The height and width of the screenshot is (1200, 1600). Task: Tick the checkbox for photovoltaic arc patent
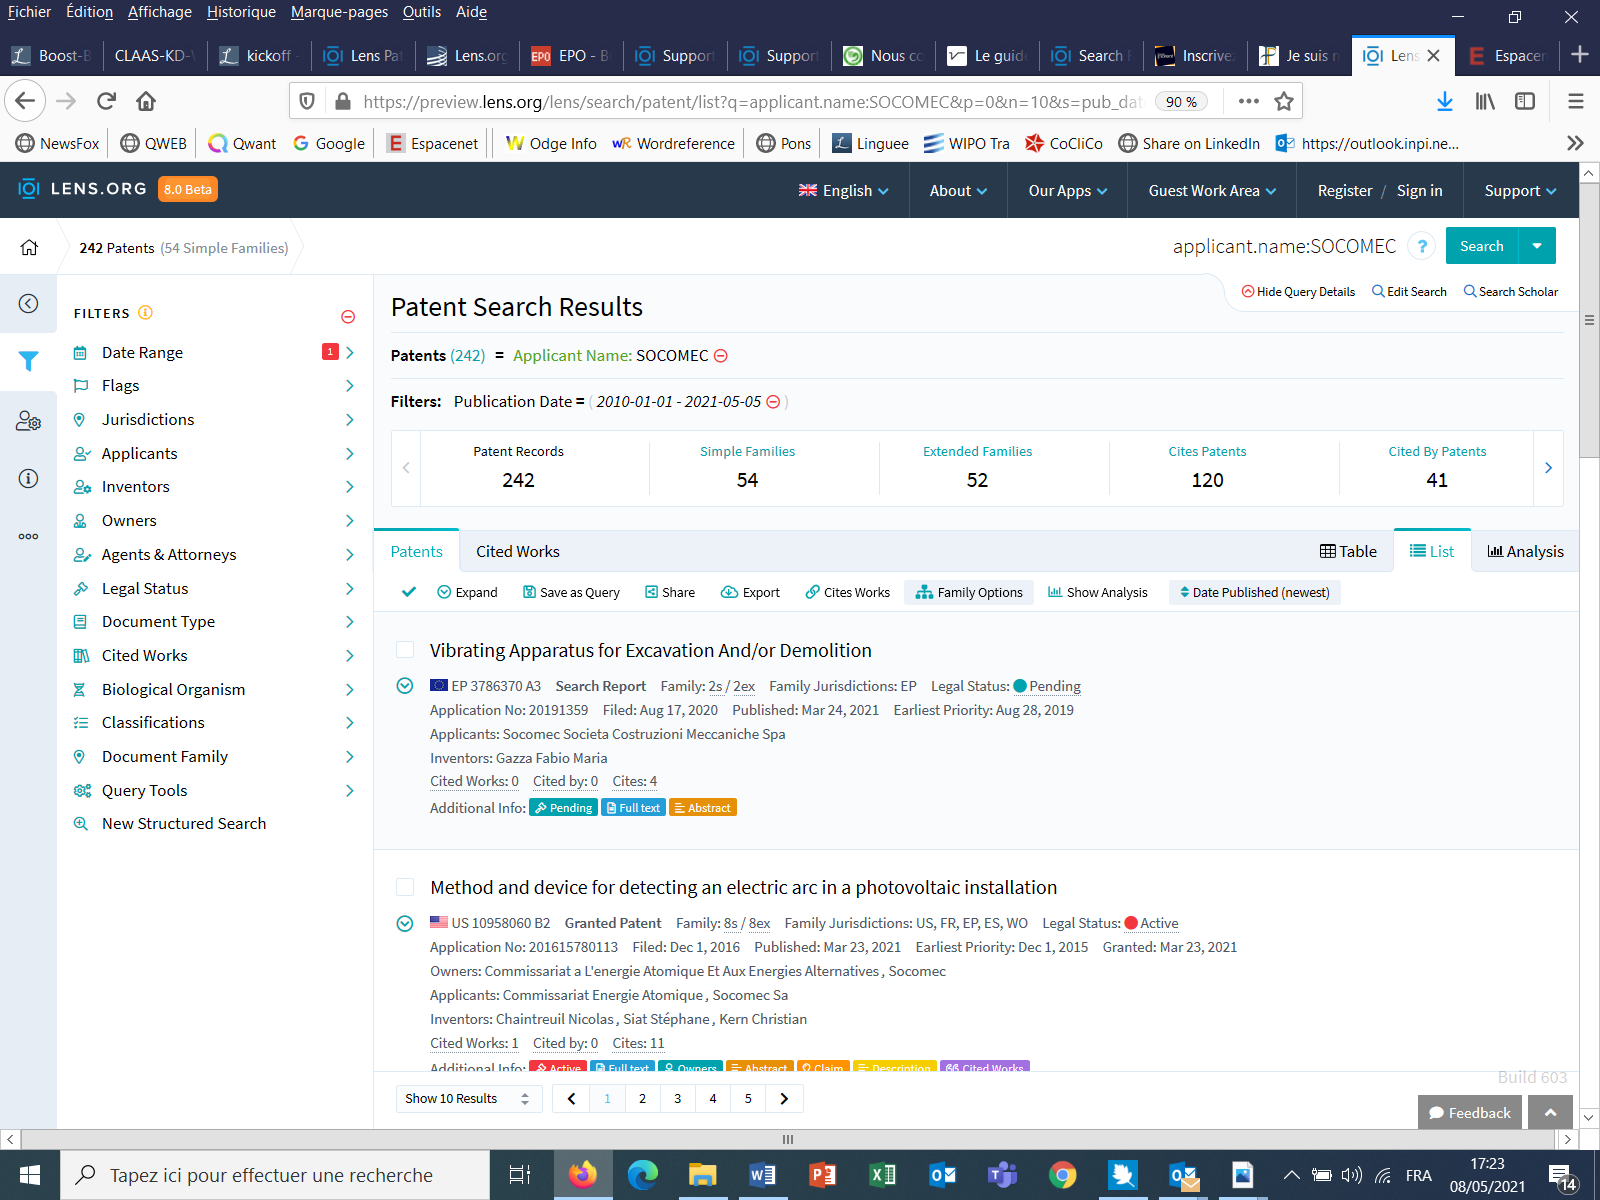point(405,887)
